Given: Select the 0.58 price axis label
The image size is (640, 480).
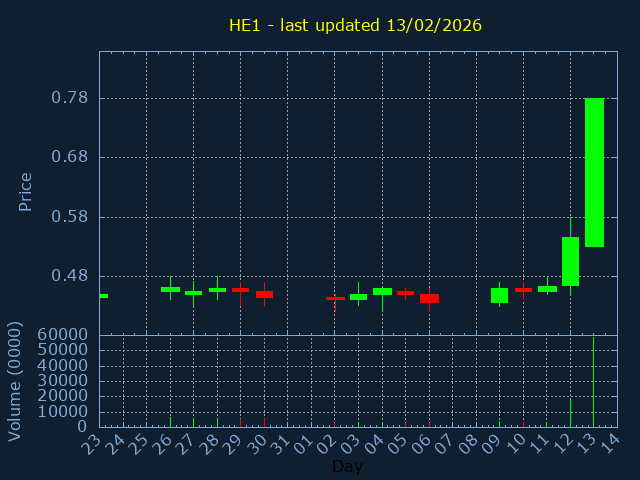Looking at the screenshot, I should [69, 217].
